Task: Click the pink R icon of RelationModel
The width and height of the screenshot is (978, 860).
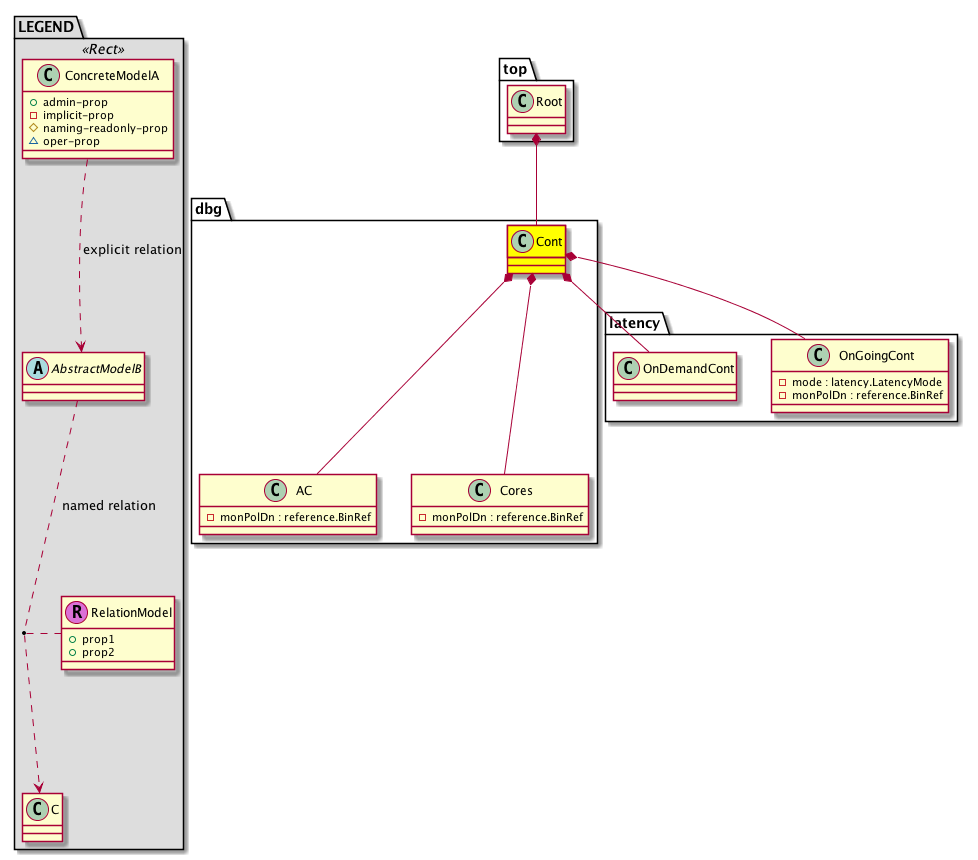Action: (x=75, y=612)
